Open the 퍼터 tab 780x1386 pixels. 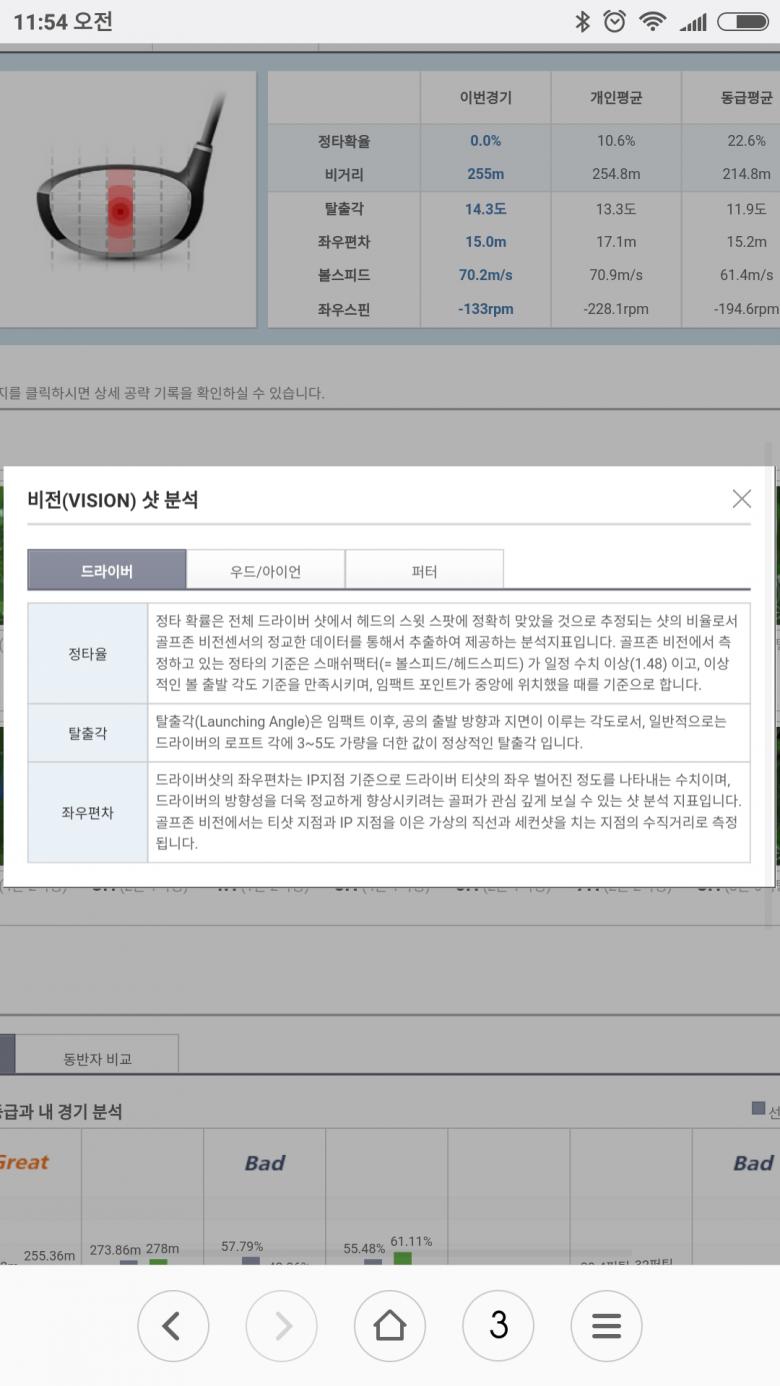[424, 571]
